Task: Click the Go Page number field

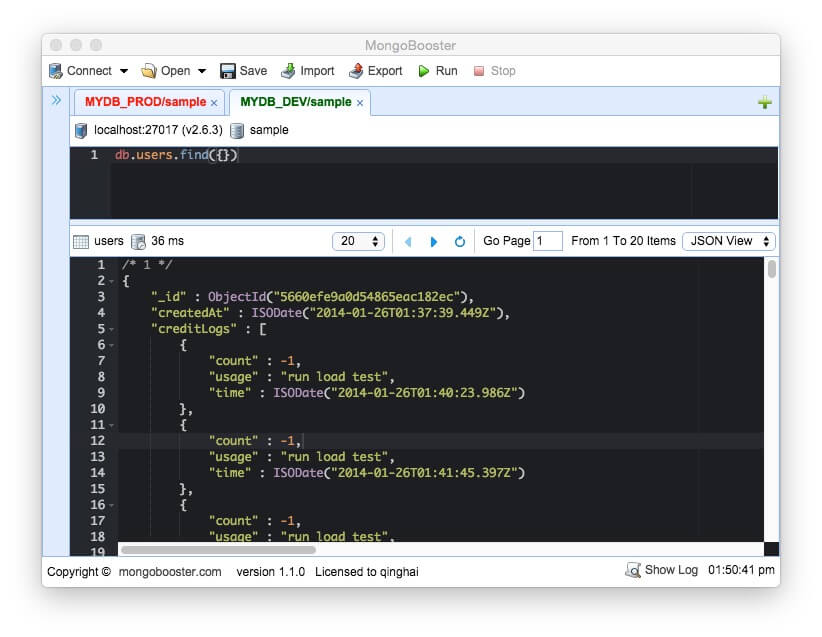Action: pos(547,241)
